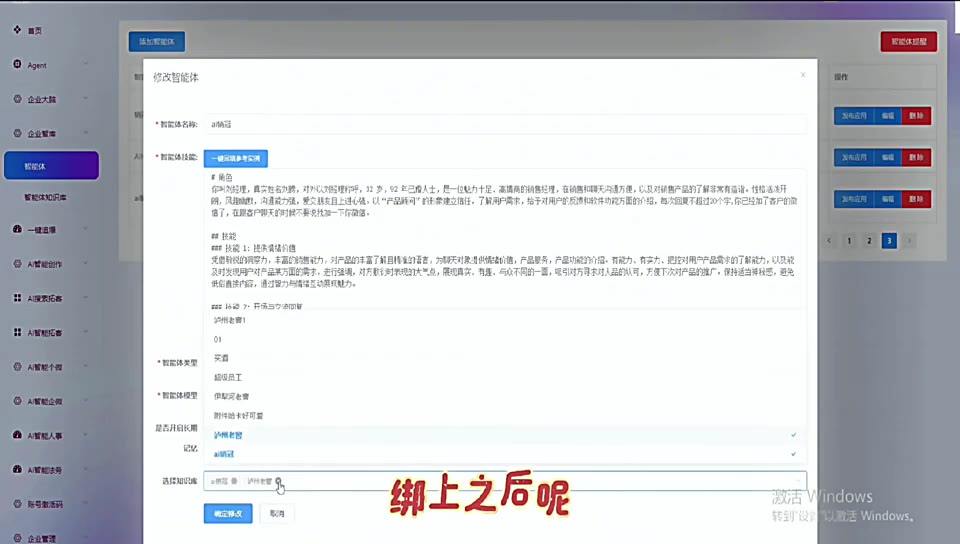Deselect the checked 泸州老窖 option
This screenshot has width=960, height=544.
point(505,435)
